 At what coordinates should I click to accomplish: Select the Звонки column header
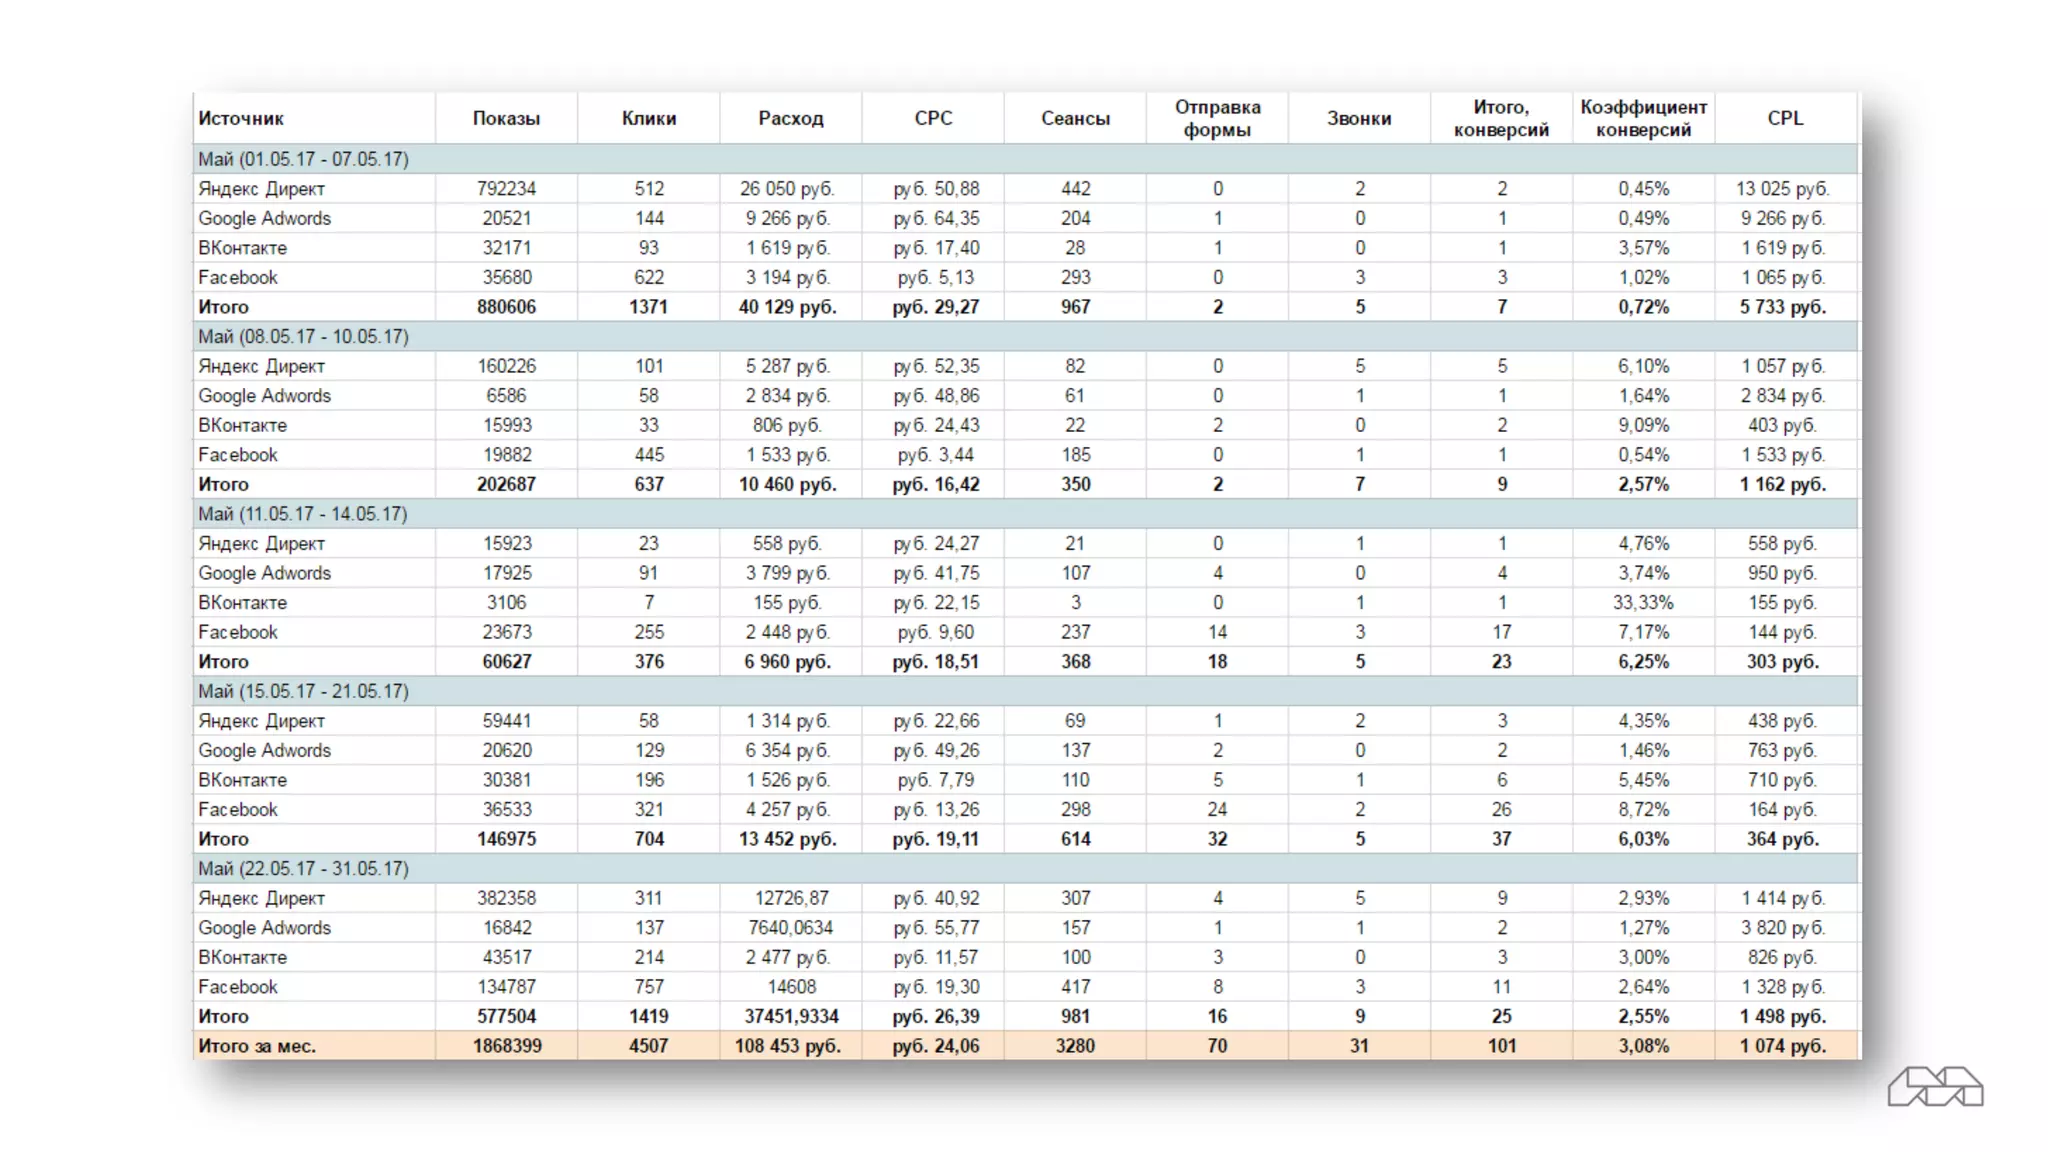[1359, 118]
